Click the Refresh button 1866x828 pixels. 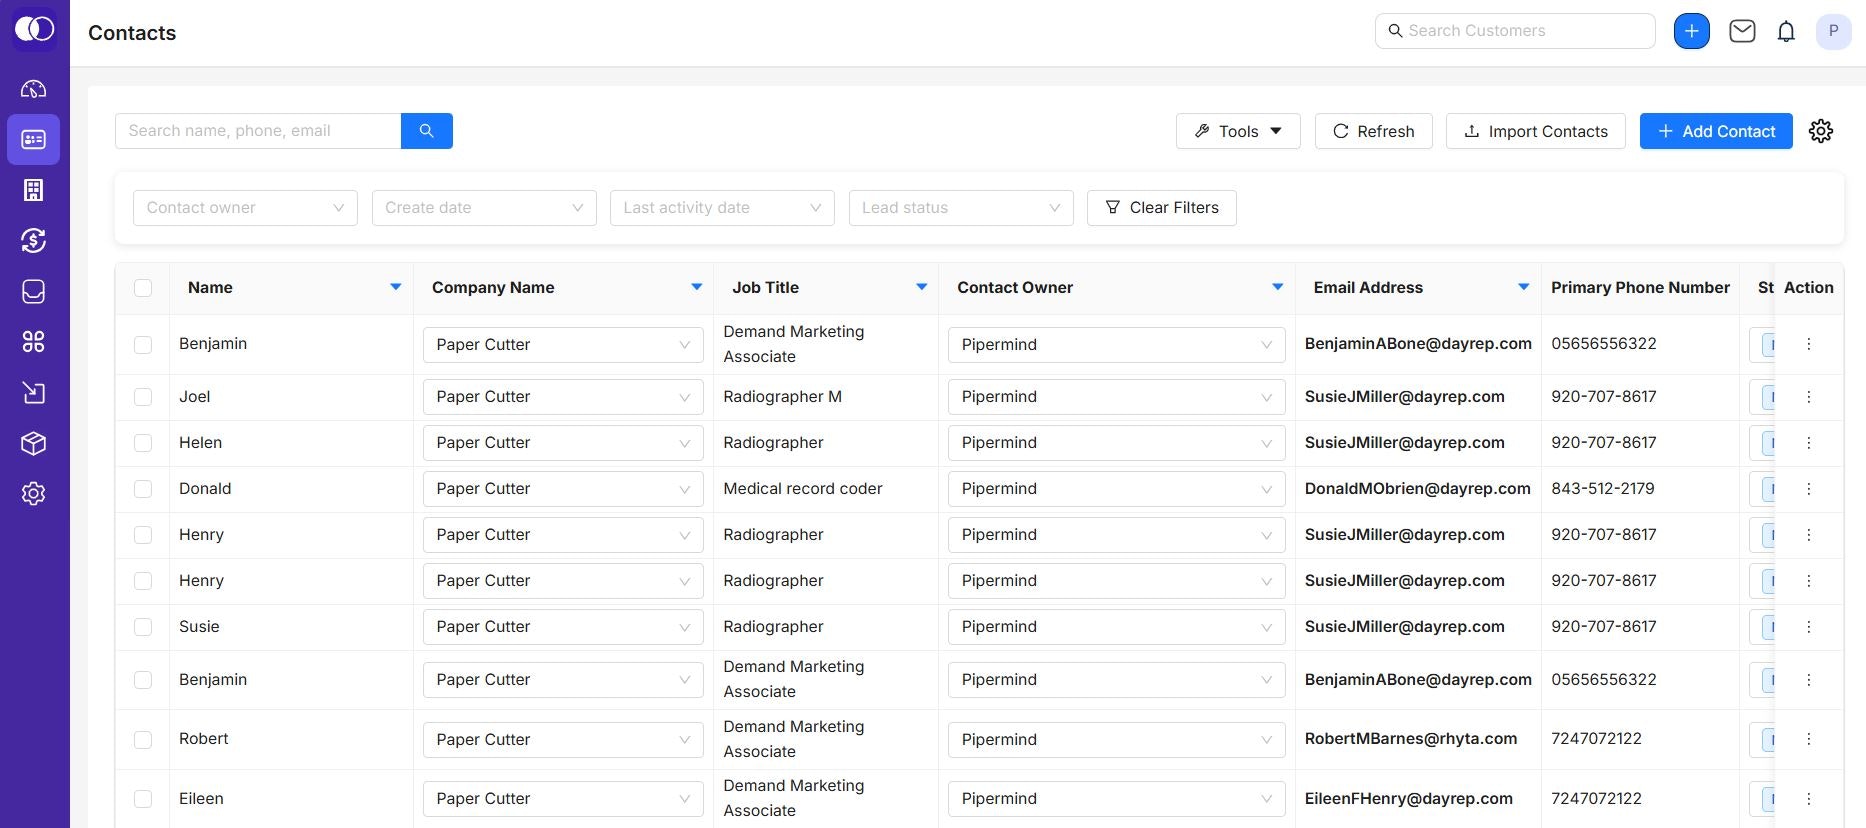1373,131
